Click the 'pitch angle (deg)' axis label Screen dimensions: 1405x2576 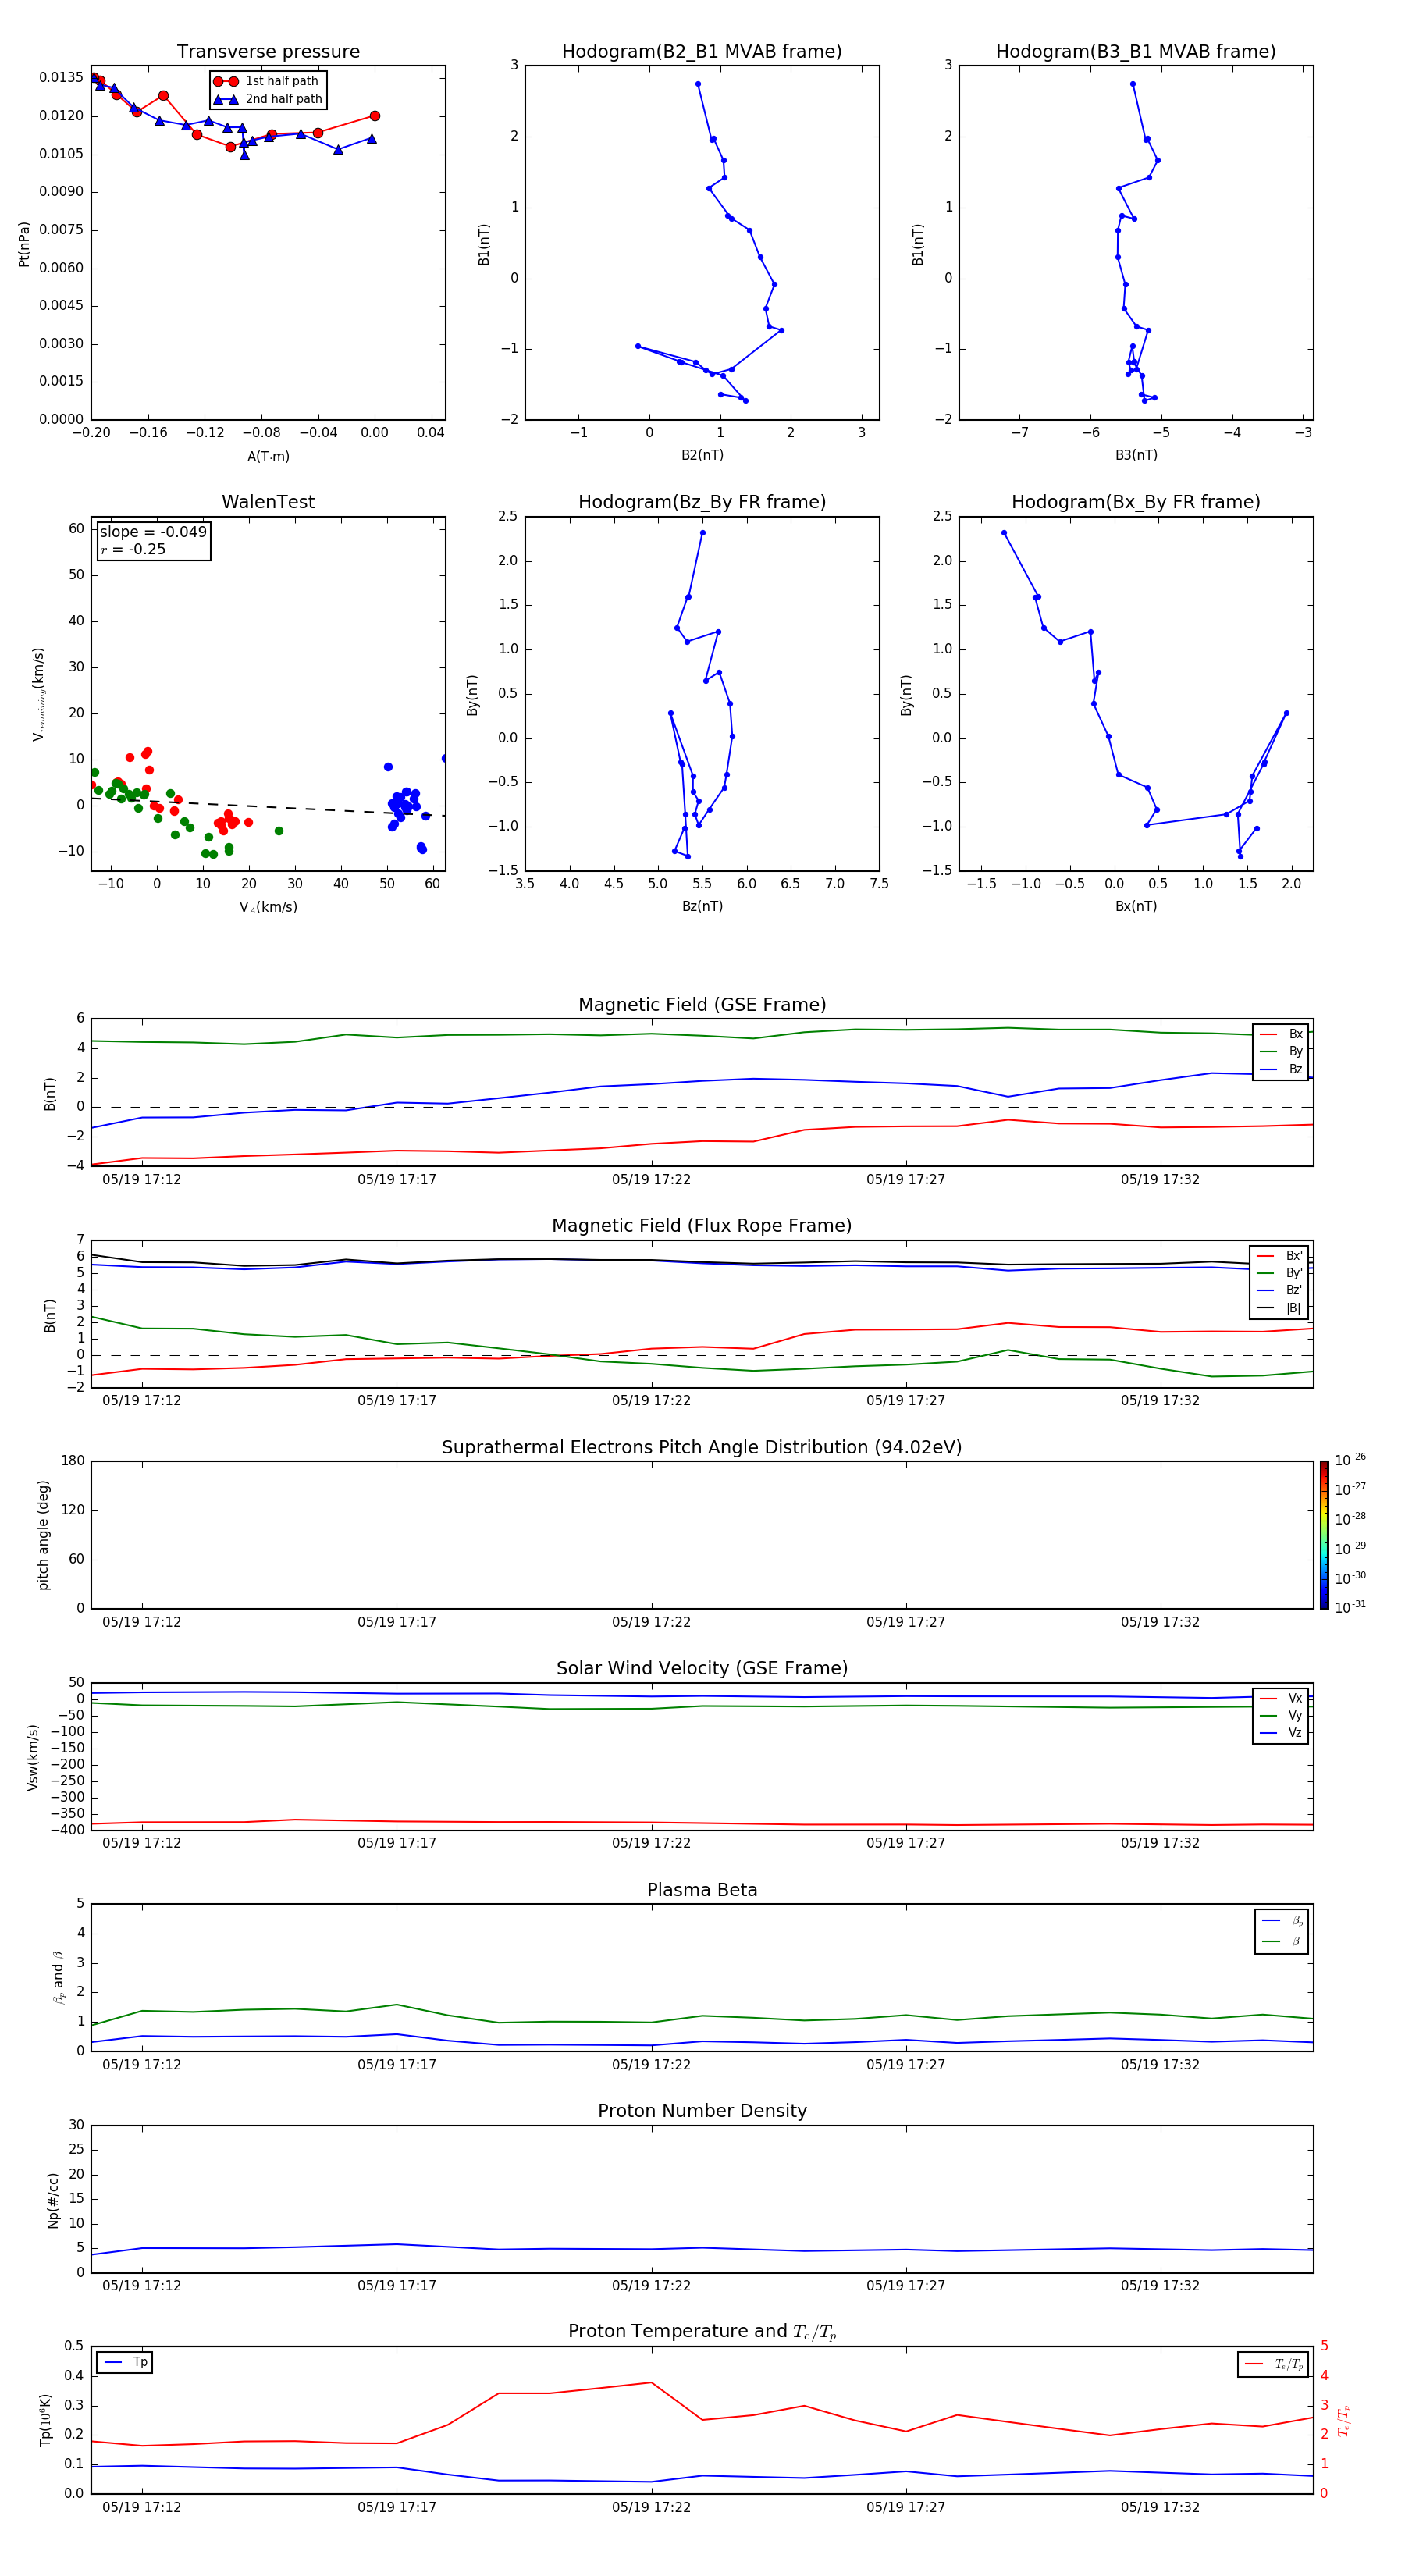pos(43,1535)
